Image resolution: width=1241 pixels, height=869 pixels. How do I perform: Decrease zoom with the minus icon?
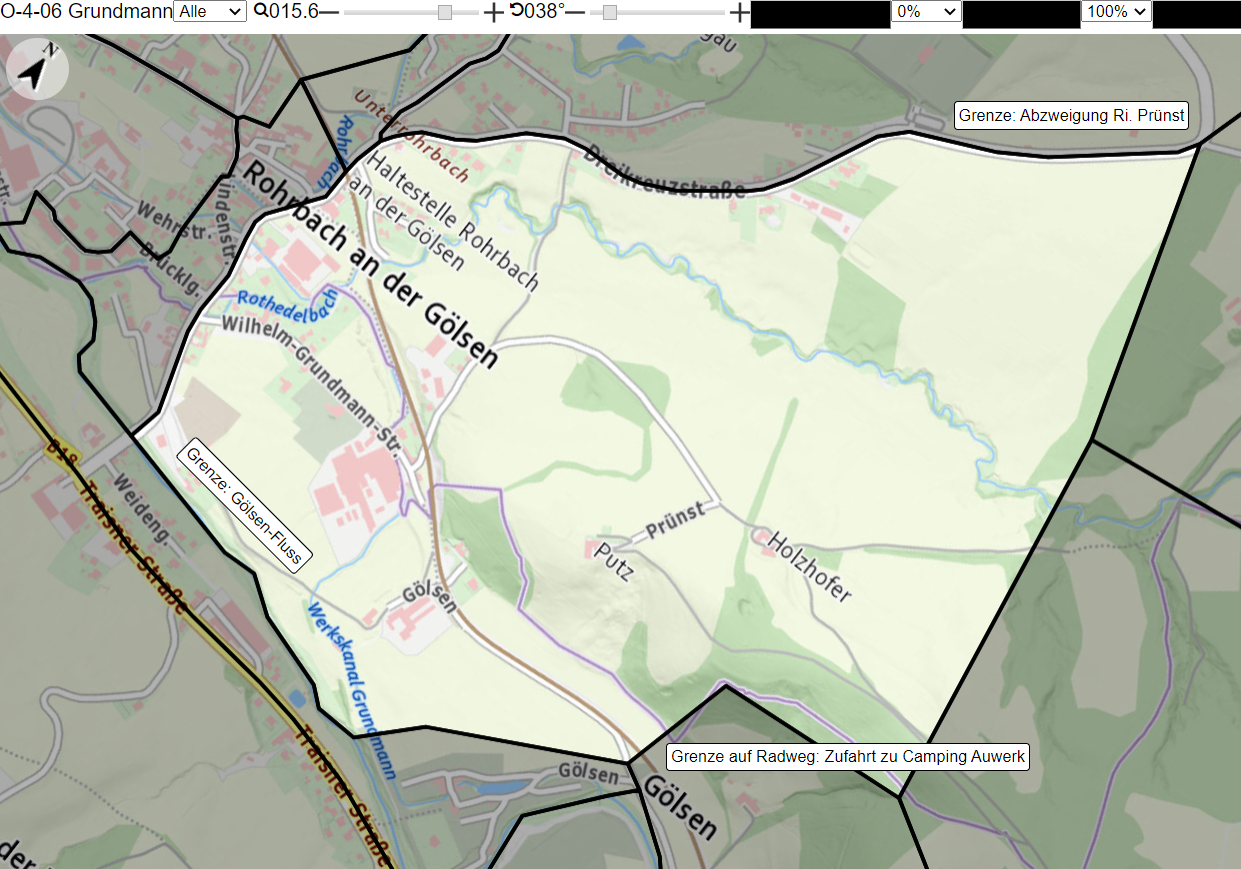(328, 12)
